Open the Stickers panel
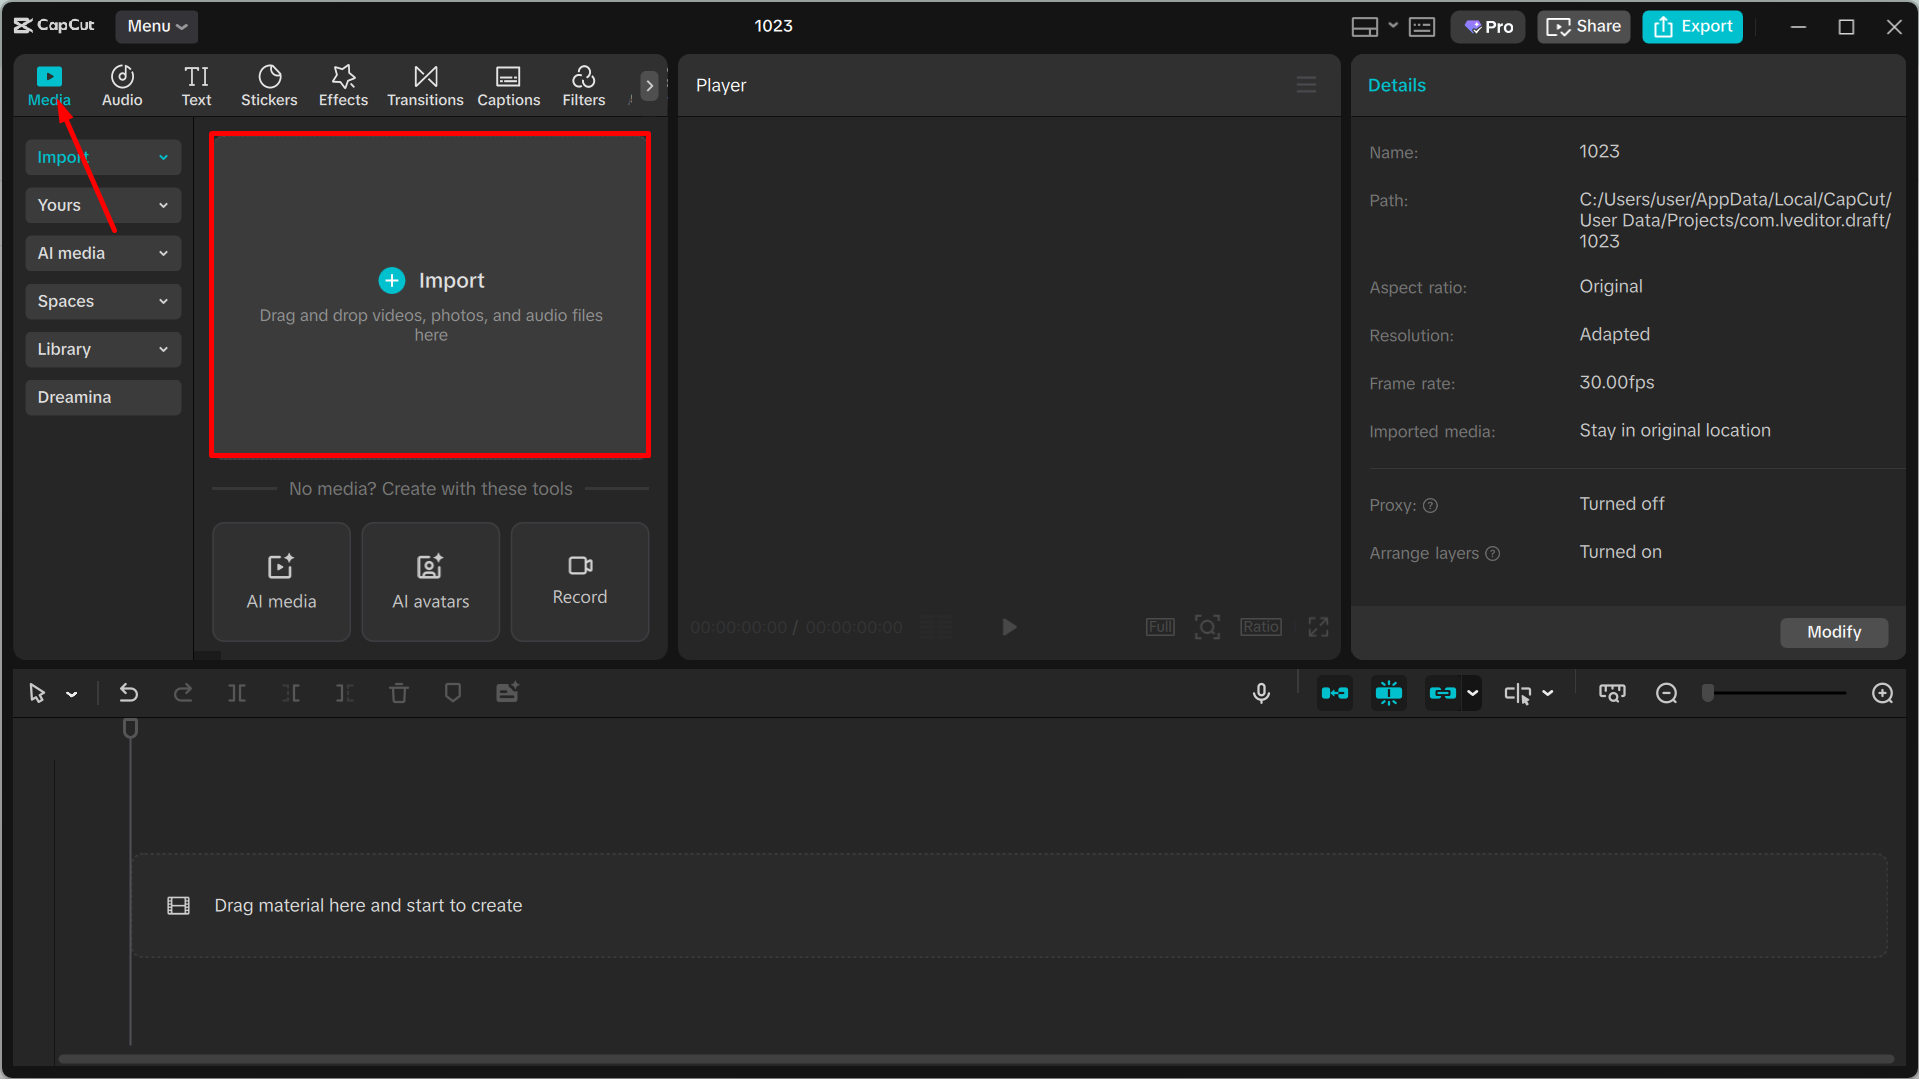 pos(269,85)
